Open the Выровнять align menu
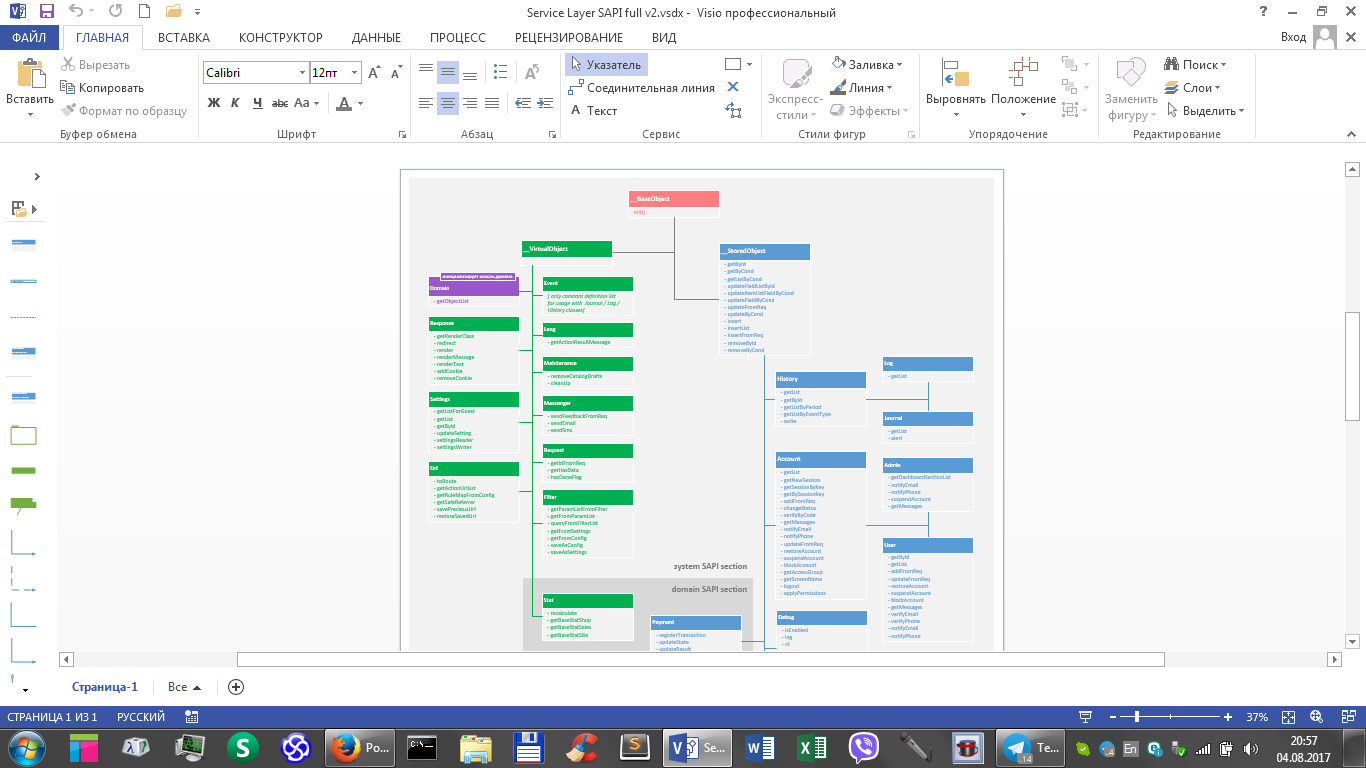1366x768 pixels. [956, 88]
